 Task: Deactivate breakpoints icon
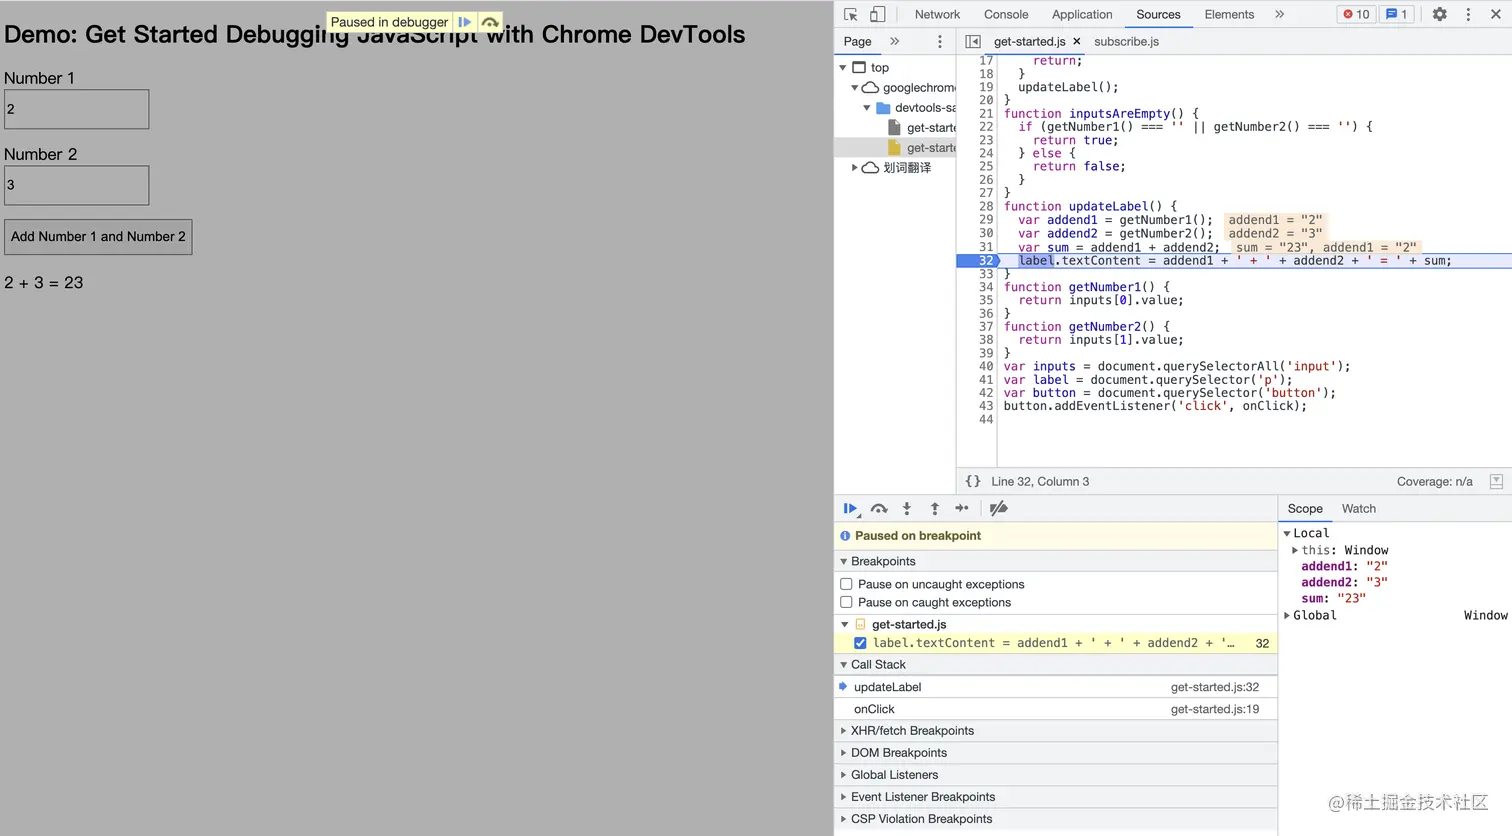click(x=998, y=508)
